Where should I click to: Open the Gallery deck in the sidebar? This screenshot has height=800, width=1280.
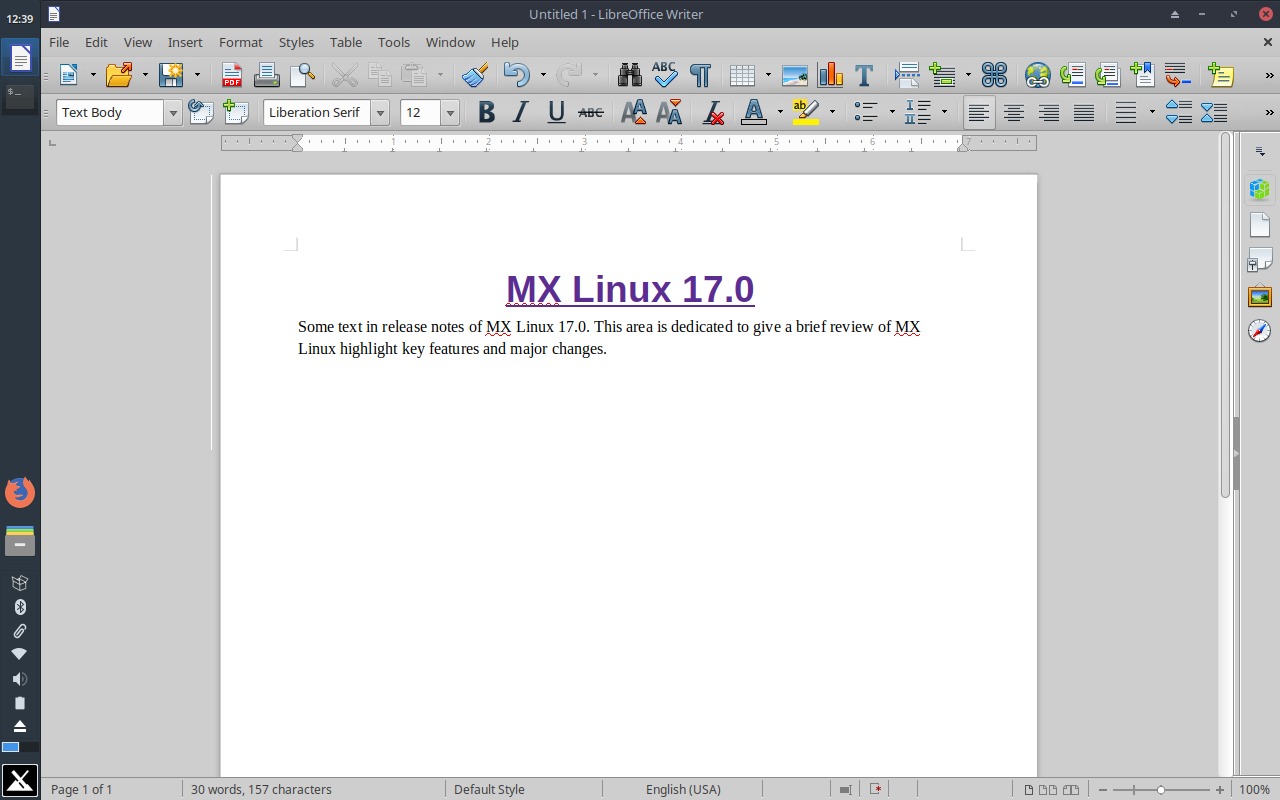click(x=1259, y=295)
